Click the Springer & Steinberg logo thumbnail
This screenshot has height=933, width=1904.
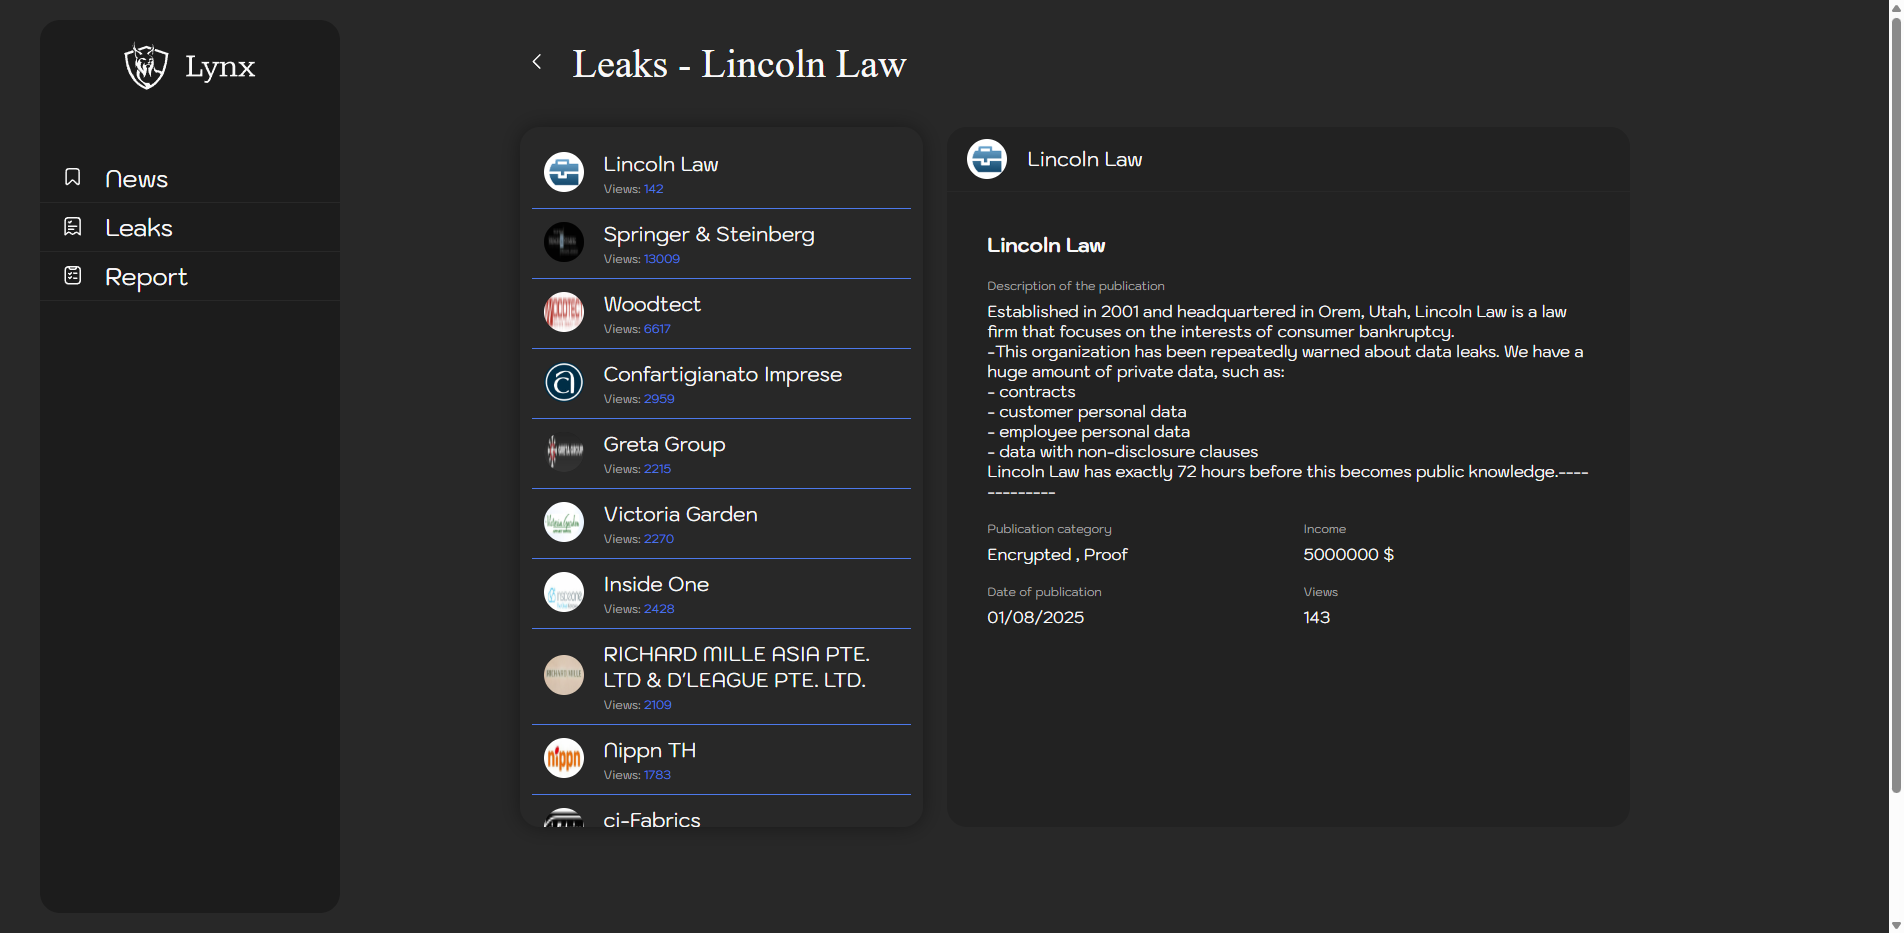(564, 242)
